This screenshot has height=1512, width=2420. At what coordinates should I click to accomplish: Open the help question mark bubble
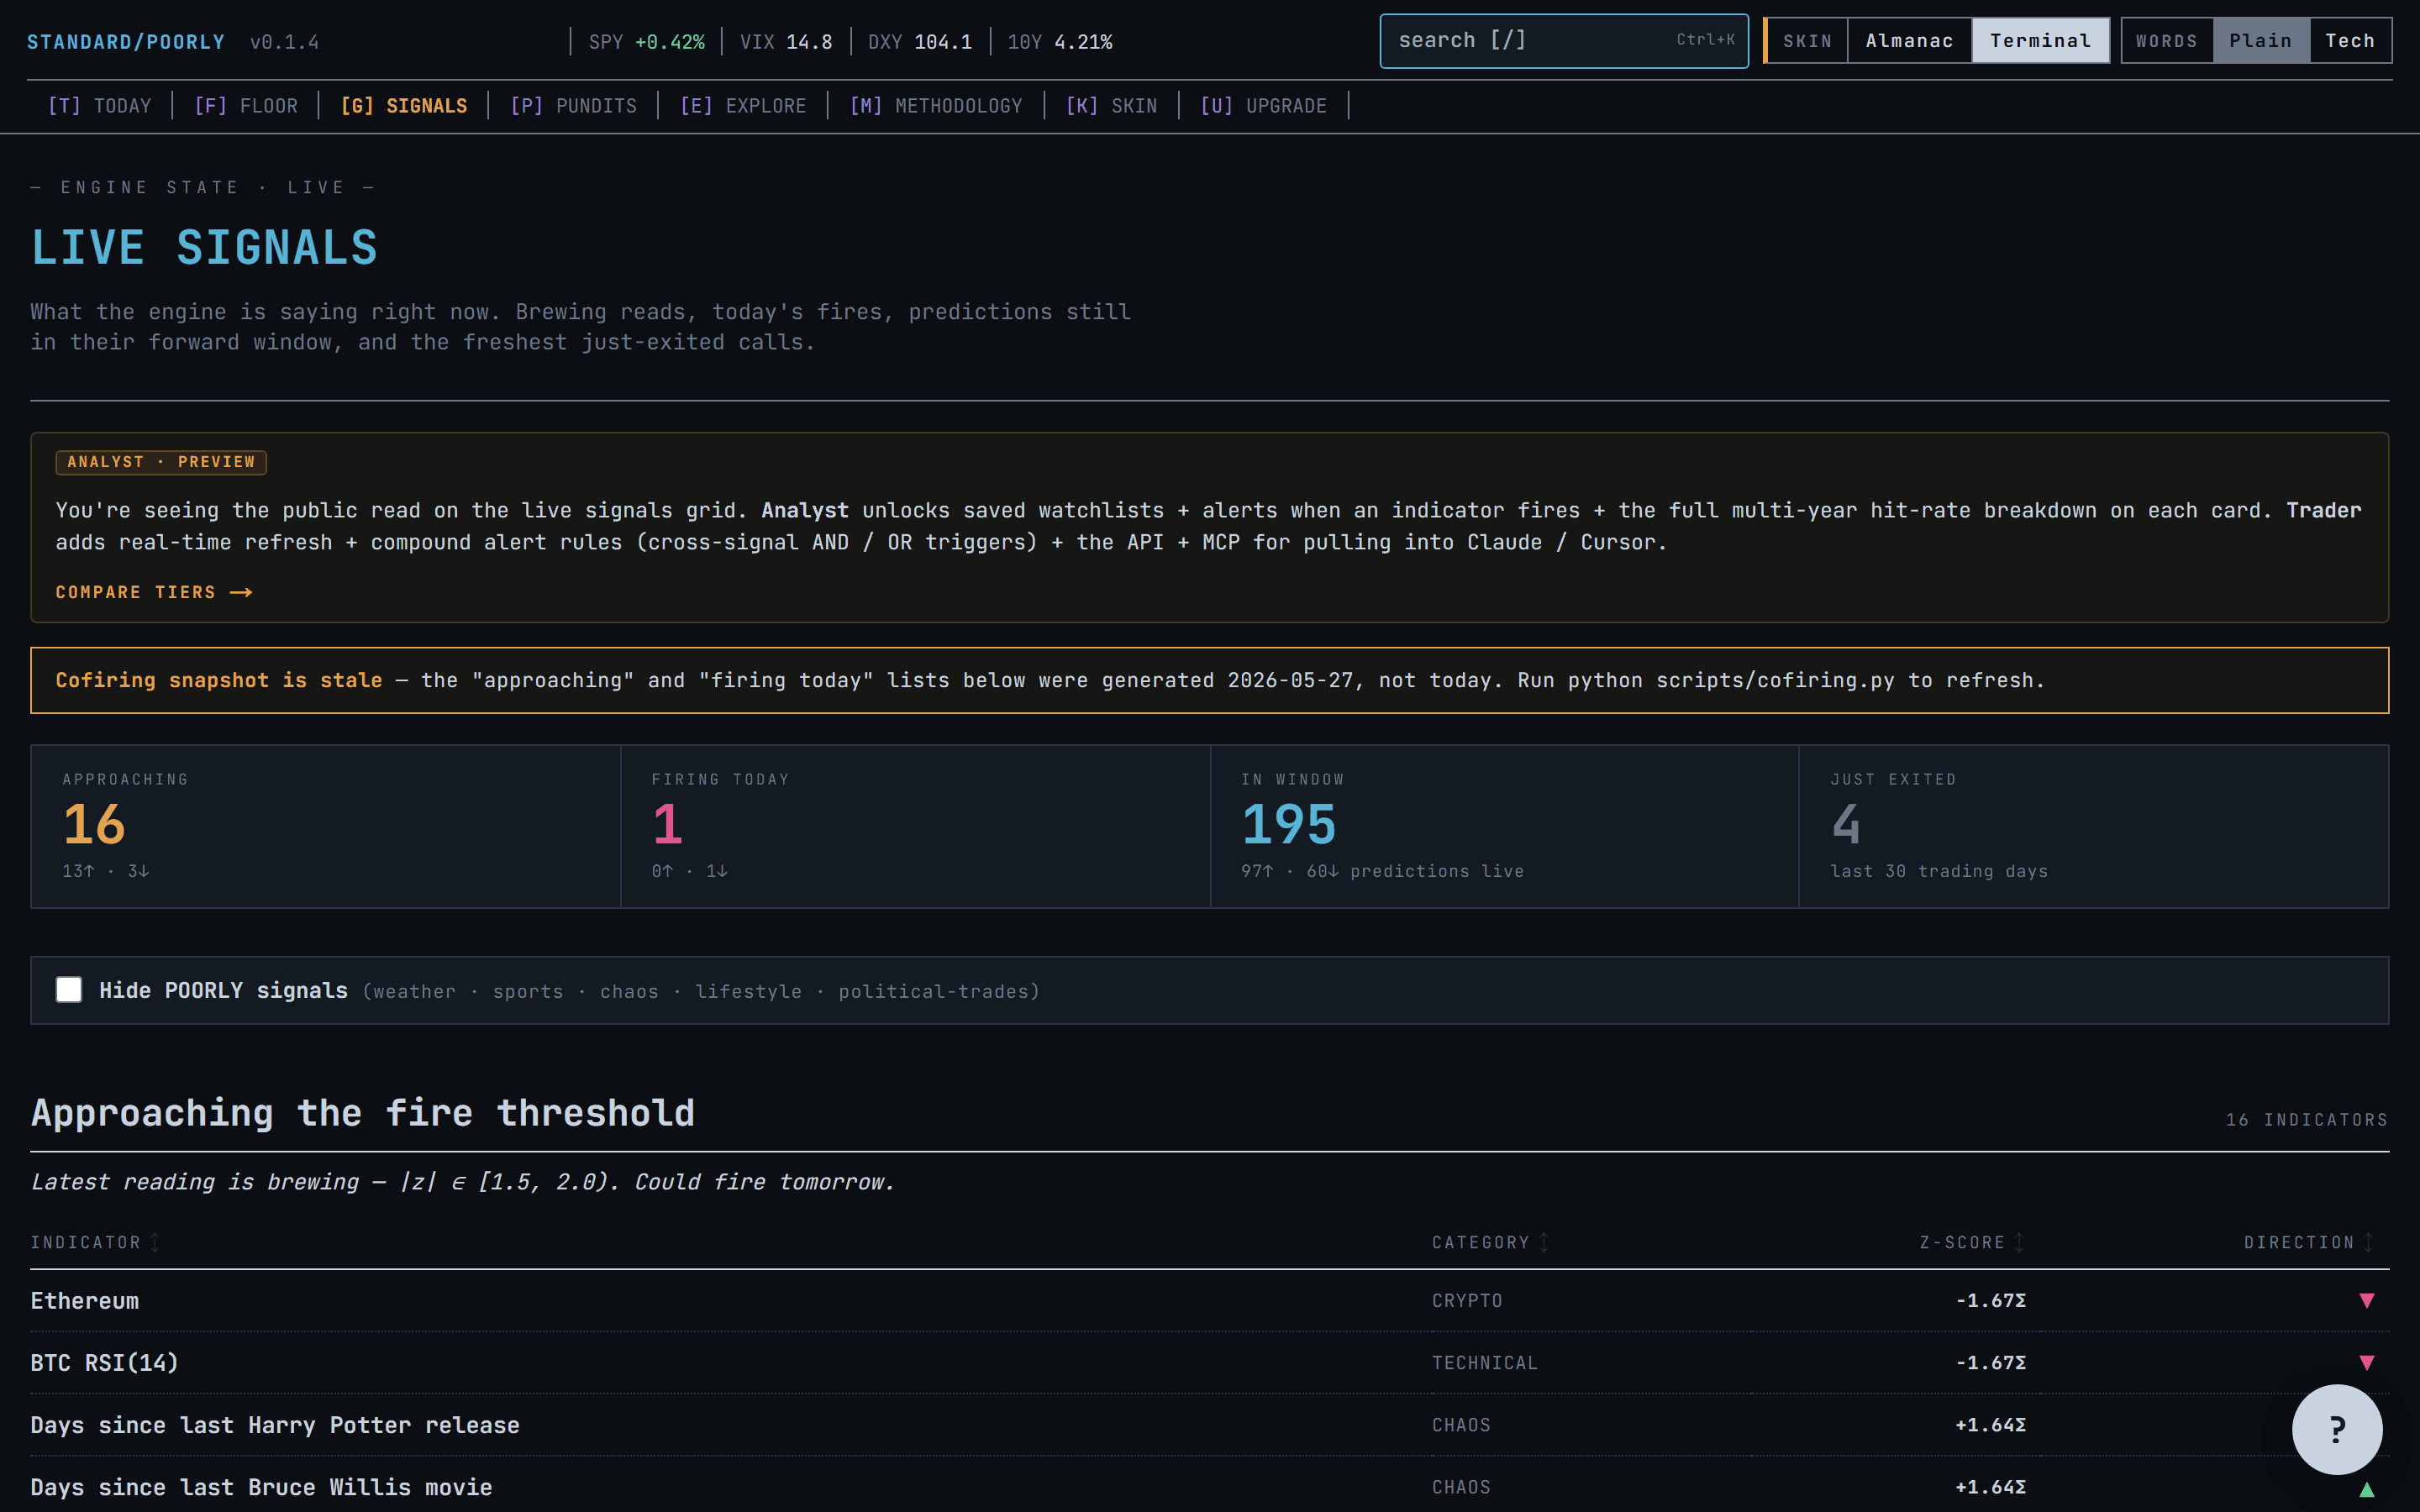coord(2336,1429)
